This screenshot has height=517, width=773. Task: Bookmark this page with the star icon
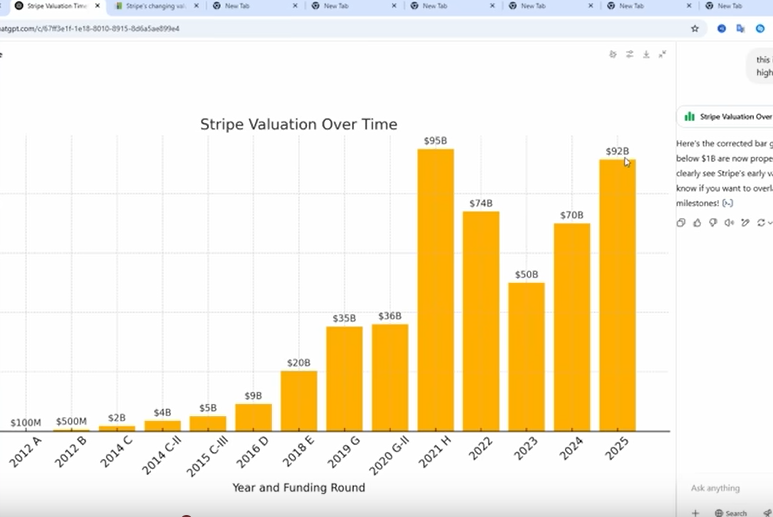(695, 29)
